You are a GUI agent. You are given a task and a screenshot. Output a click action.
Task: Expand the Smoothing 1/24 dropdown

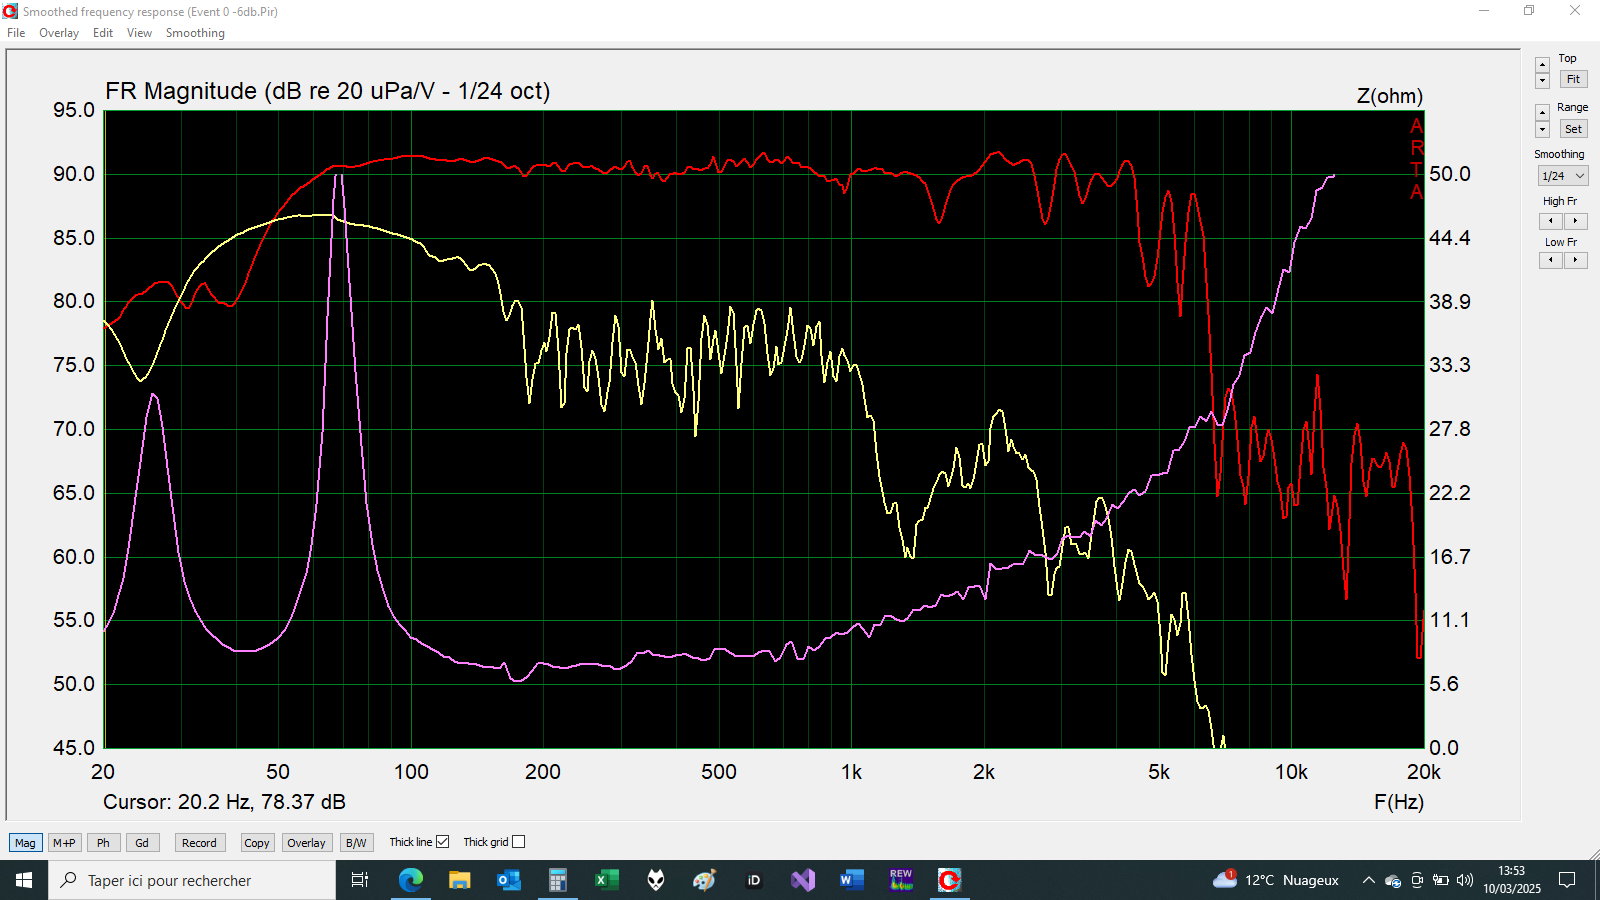click(1563, 176)
